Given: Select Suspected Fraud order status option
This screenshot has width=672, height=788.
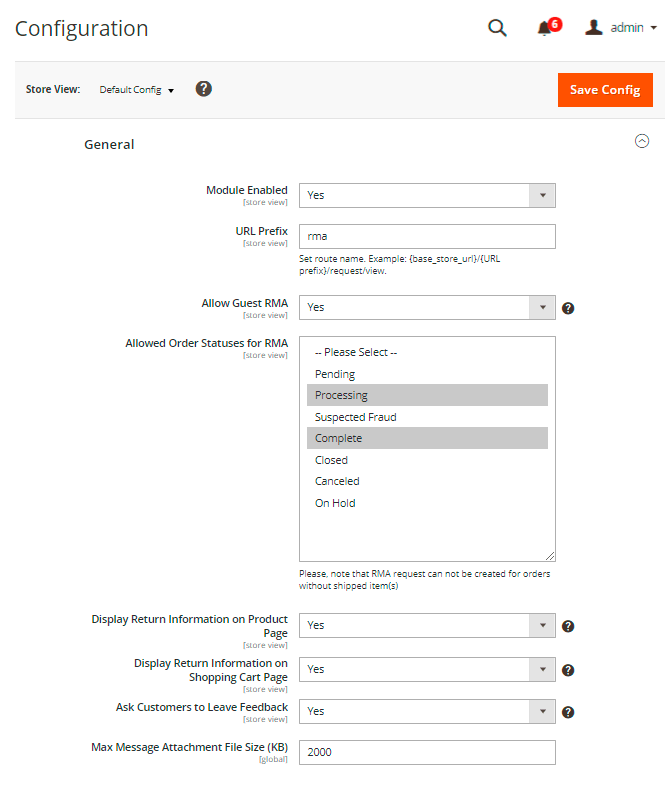Looking at the screenshot, I should [x=356, y=417].
